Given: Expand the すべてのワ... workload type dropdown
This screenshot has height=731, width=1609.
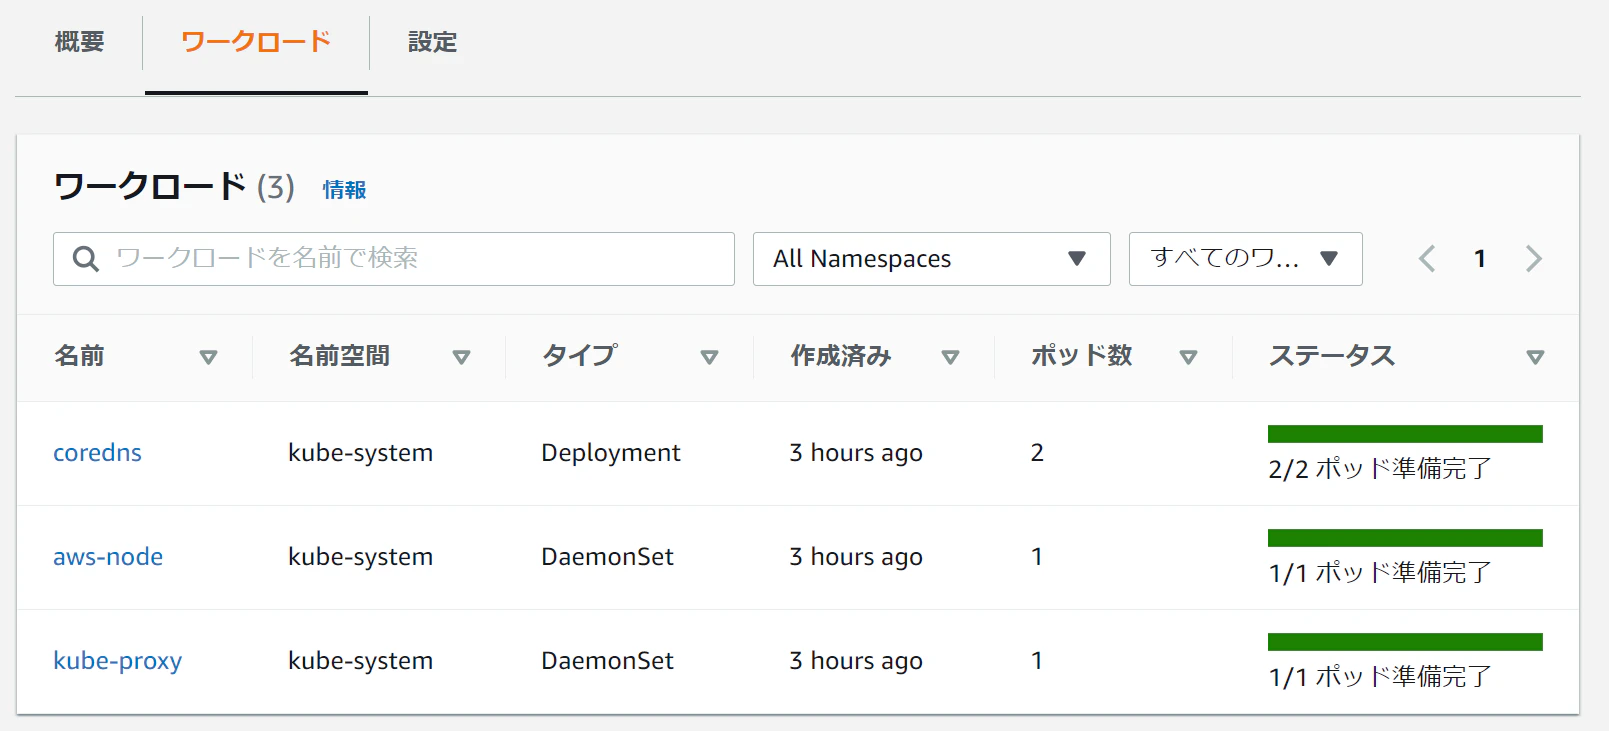Looking at the screenshot, I should pyautogui.click(x=1245, y=259).
